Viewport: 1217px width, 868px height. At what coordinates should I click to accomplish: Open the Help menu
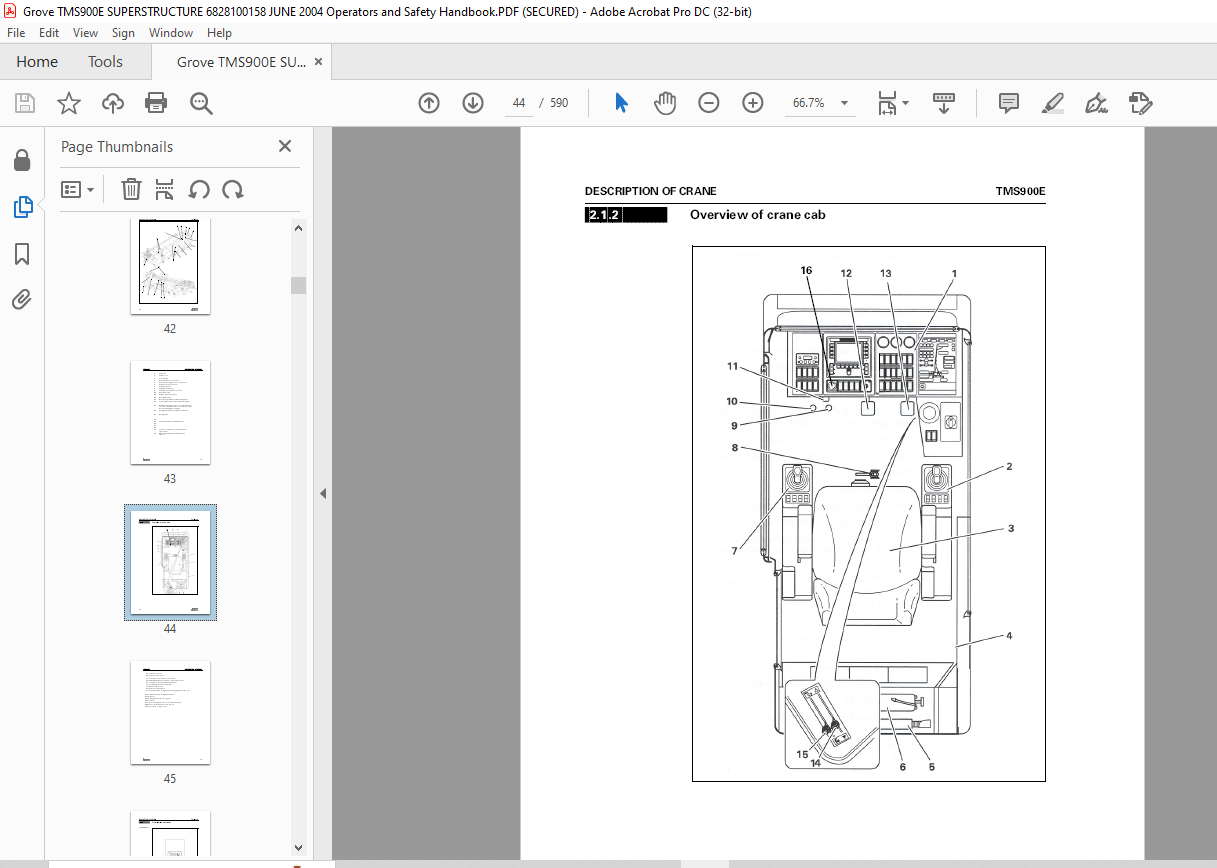(219, 33)
